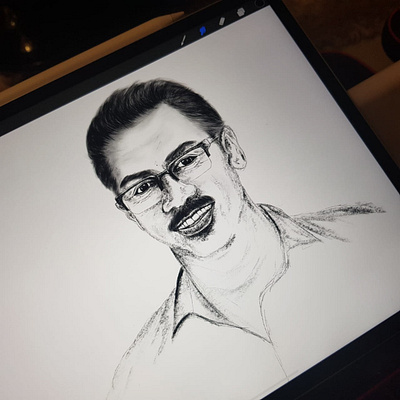Open the color picker circle
400x400 pixels.
(x=260, y=3)
